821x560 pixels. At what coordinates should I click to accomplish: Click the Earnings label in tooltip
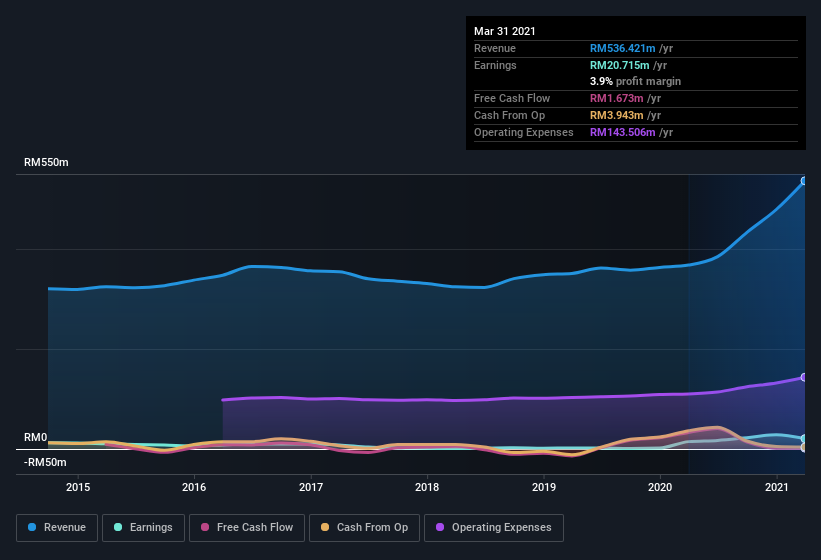(495, 65)
